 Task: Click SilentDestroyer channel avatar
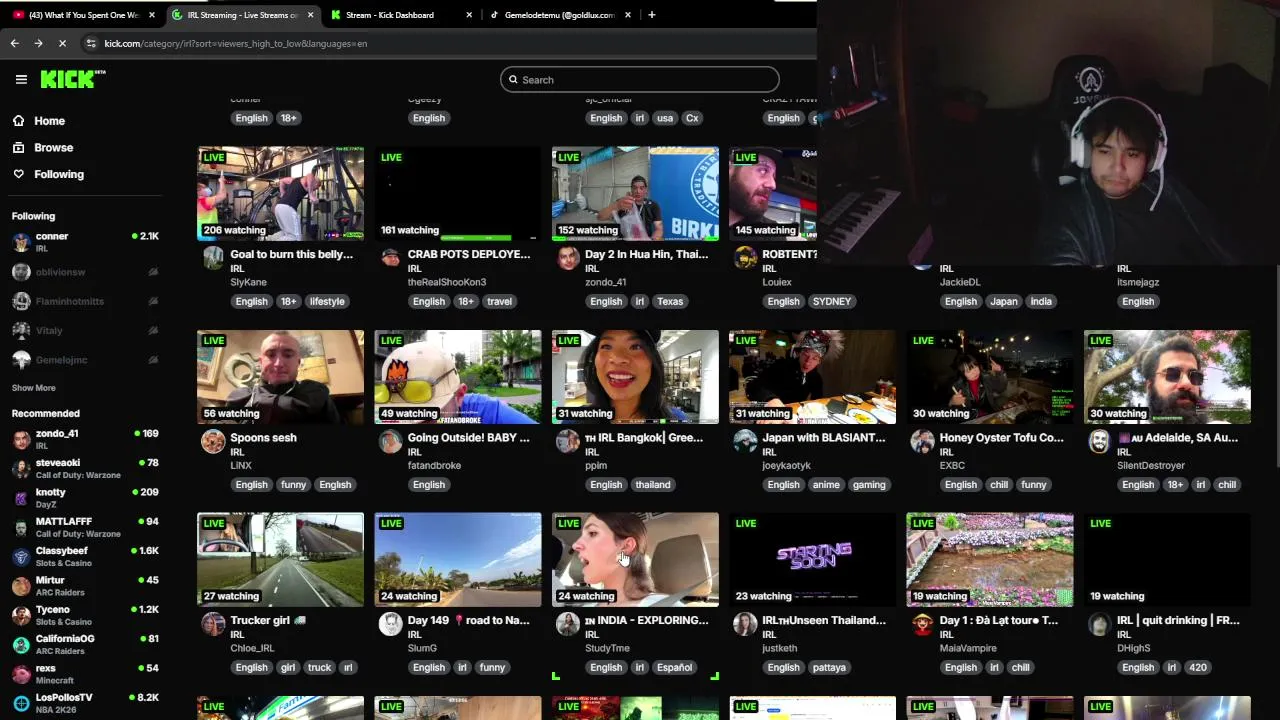pos(1099,441)
